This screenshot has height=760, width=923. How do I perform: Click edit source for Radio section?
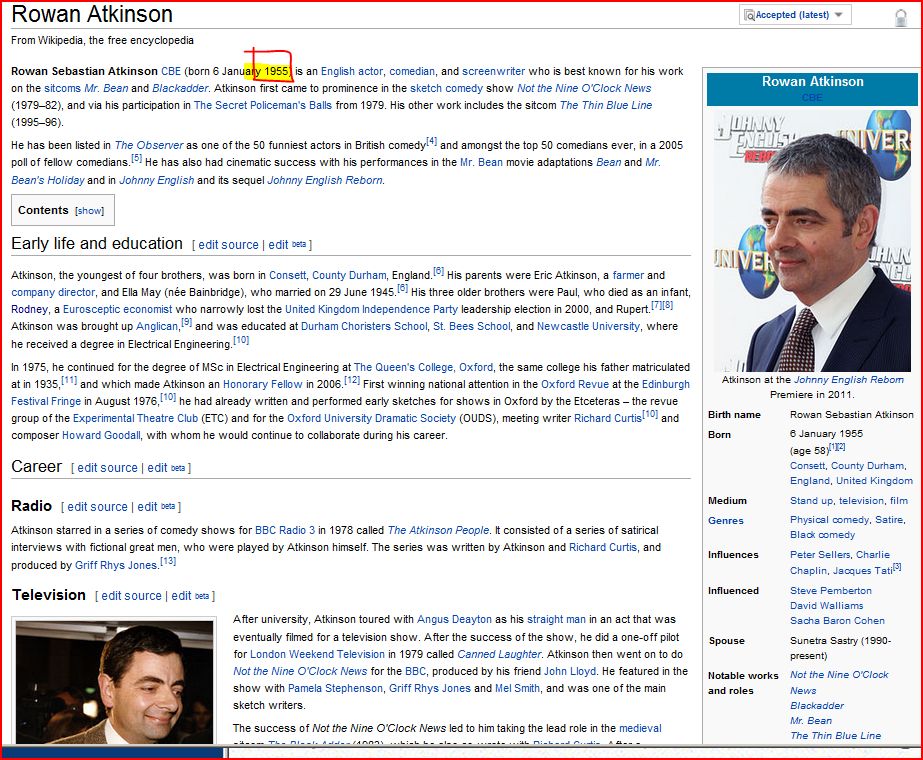pos(97,507)
